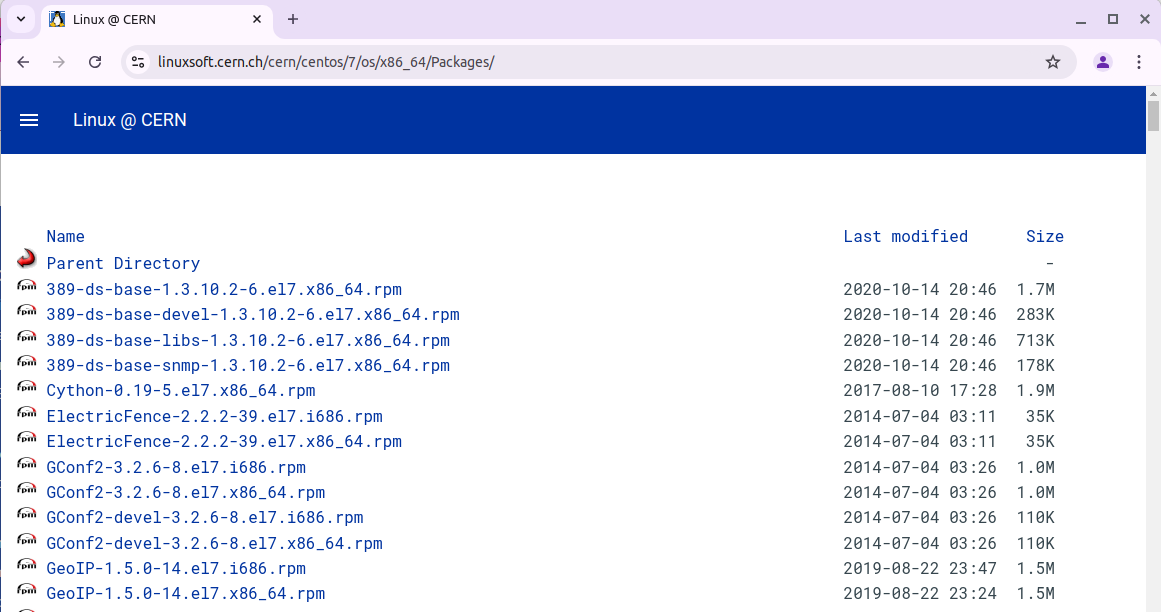The height and width of the screenshot is (612, 1161).
Task: Open the hamburger navigation menu
Action: (x=29, y=120)
